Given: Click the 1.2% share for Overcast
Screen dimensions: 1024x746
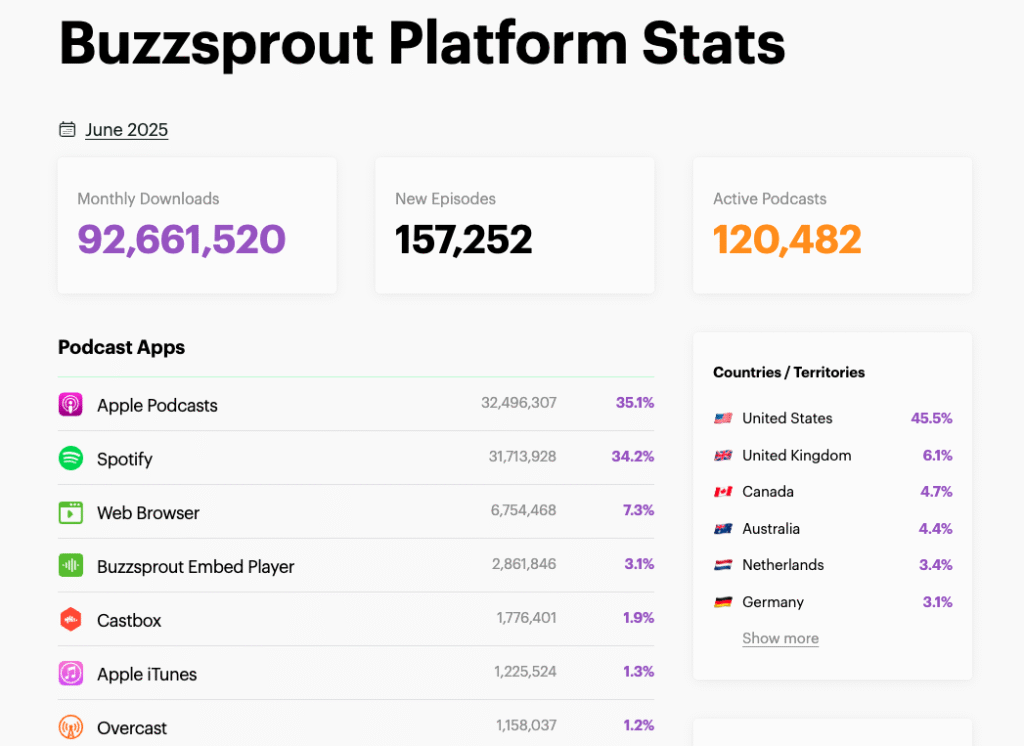Looking at the screenshot, I should [x=639, y=725].
